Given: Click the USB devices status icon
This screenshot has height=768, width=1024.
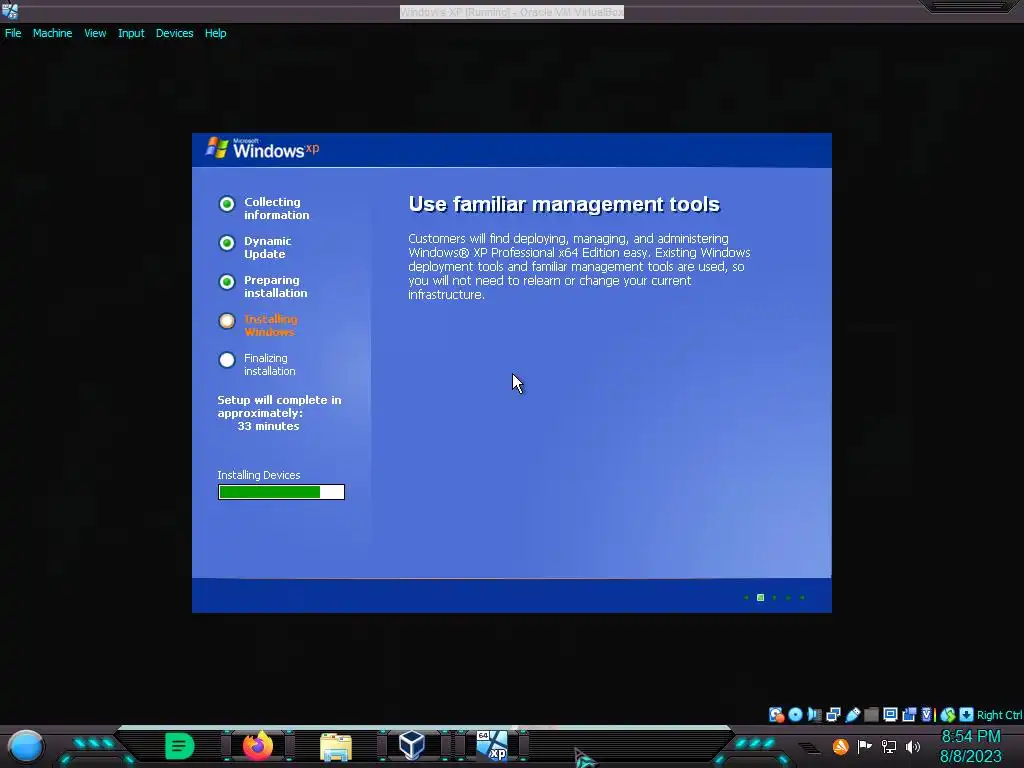Looking at the screenshot, I should click(852, 714).
